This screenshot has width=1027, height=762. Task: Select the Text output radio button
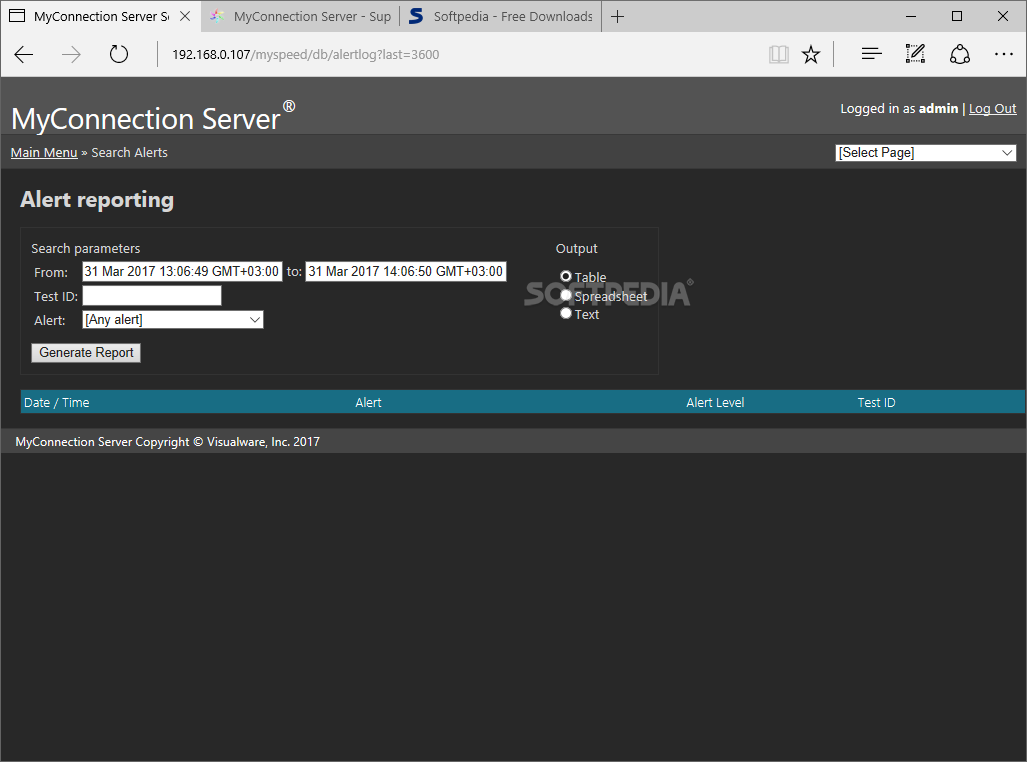[x=566, y=313]
